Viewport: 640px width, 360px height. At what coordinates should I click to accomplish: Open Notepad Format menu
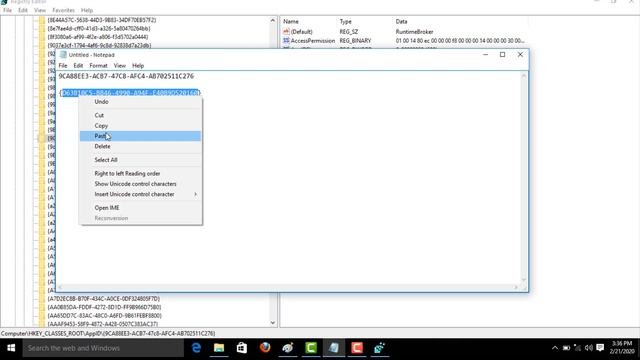tap(98, 65)
